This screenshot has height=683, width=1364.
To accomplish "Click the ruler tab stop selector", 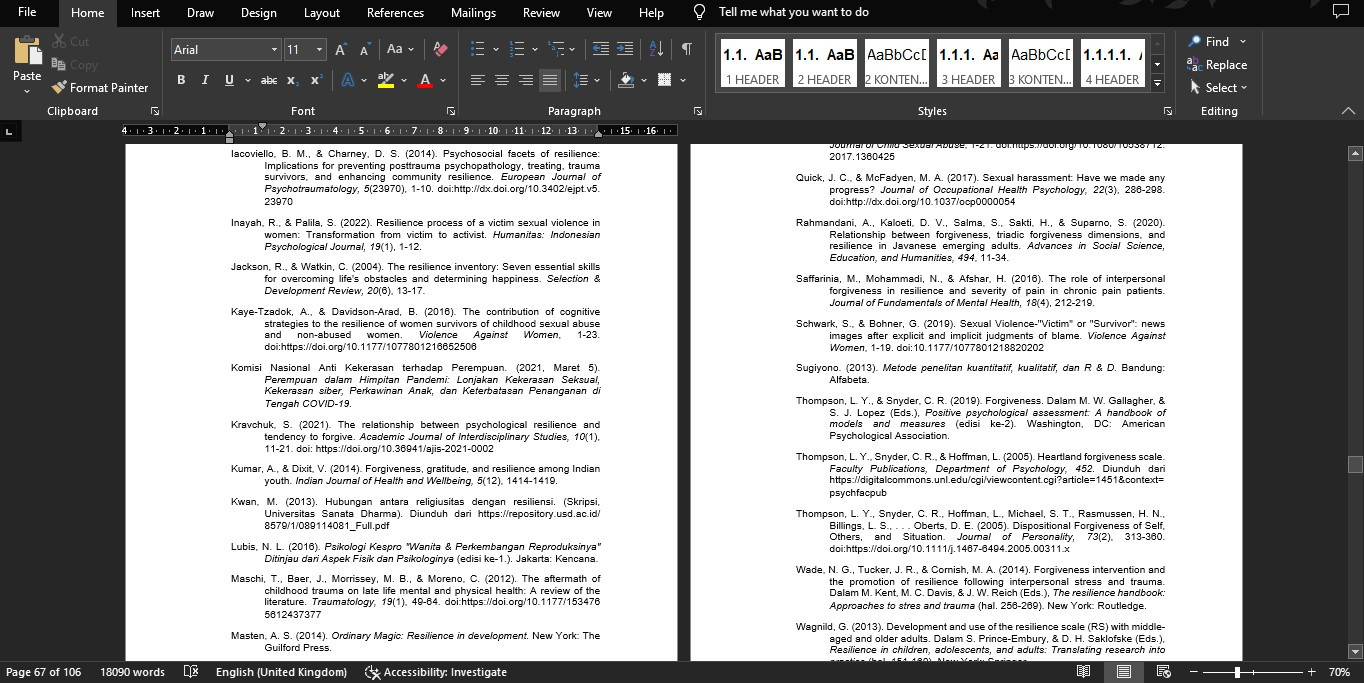I will tap(9, 131).
